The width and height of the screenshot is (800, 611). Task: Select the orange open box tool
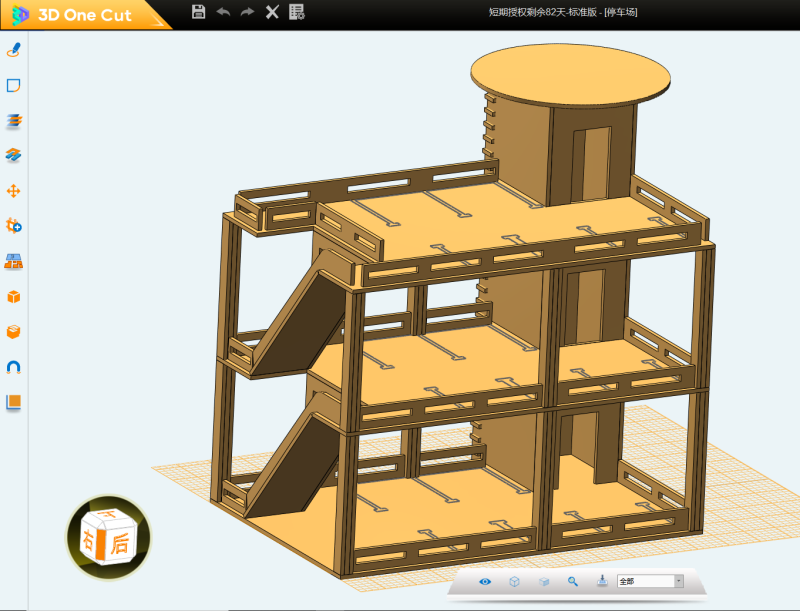click(14, 332)
